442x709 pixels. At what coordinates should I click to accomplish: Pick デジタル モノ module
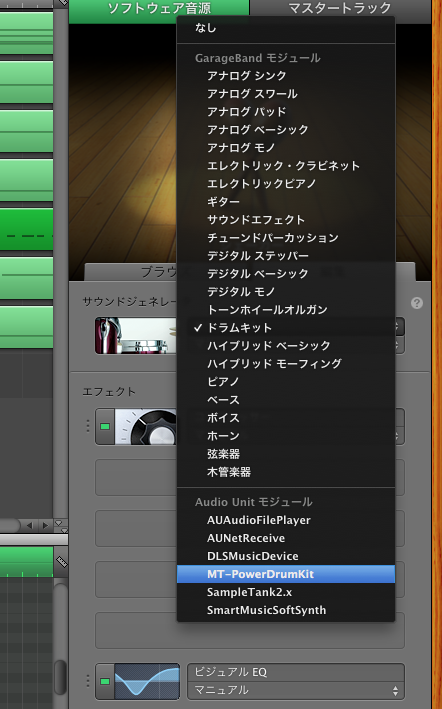(x=286, y=292)
